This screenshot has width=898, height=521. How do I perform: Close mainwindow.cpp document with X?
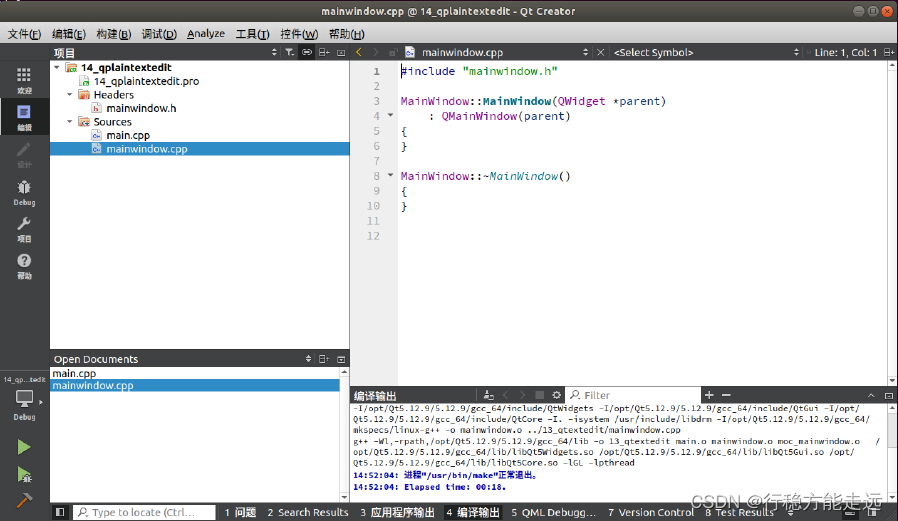pos(600,52)
